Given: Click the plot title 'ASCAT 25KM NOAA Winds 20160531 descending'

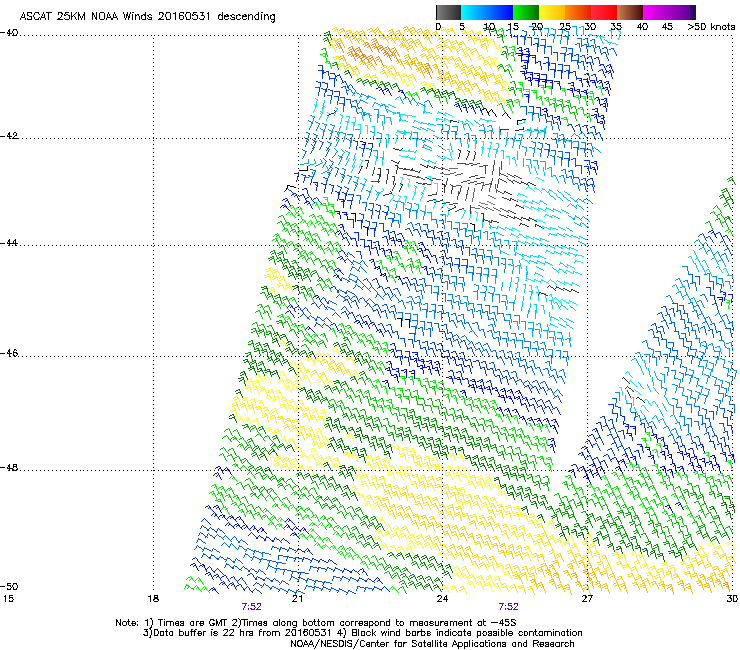Looking at the screenshot, I should tap(147, 16).
